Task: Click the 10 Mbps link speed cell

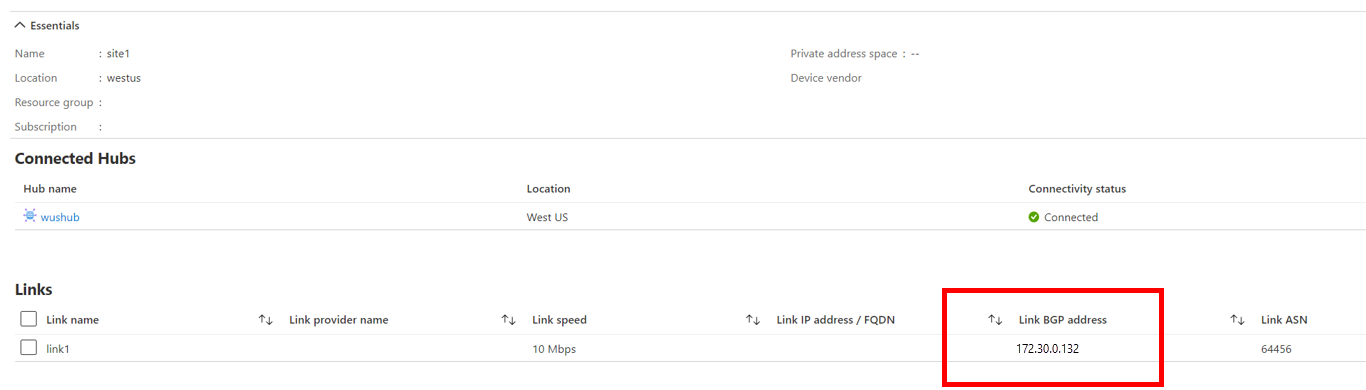Action: click(554, 349)
